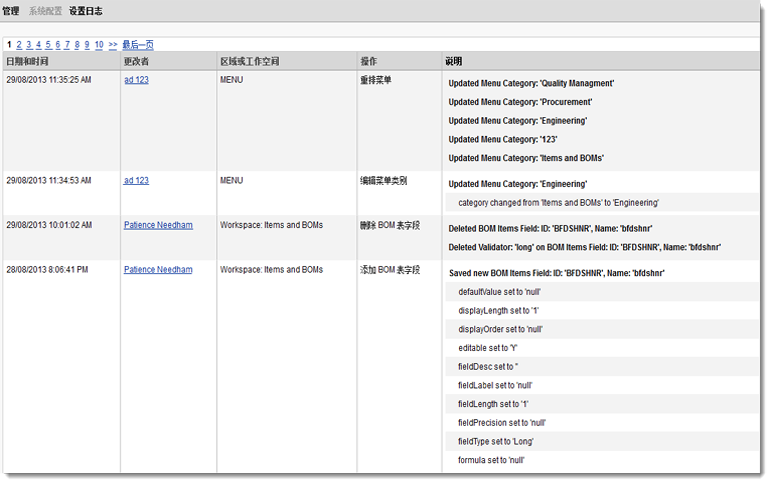Select the 设置日志 breadcrumb item
This screenshot has width=770, height=484.
point(85,11)
